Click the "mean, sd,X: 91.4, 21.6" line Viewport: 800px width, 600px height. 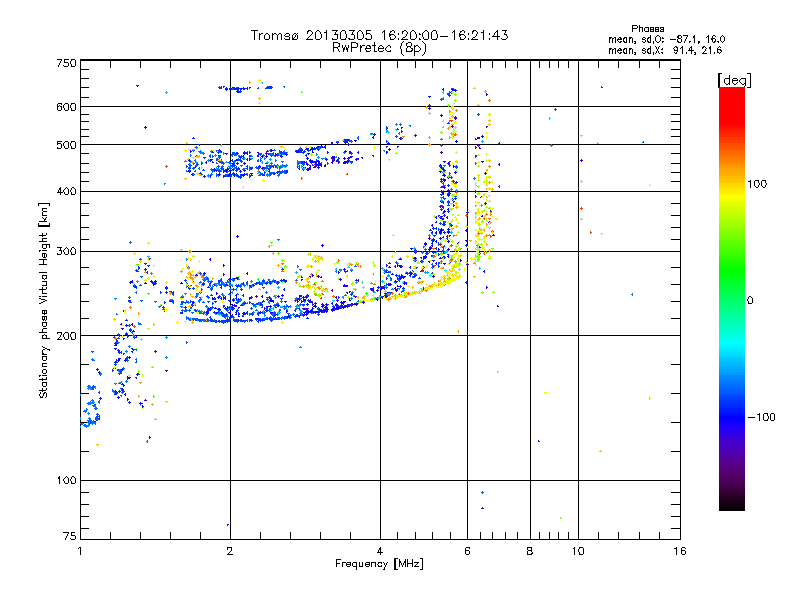(665, 50)
